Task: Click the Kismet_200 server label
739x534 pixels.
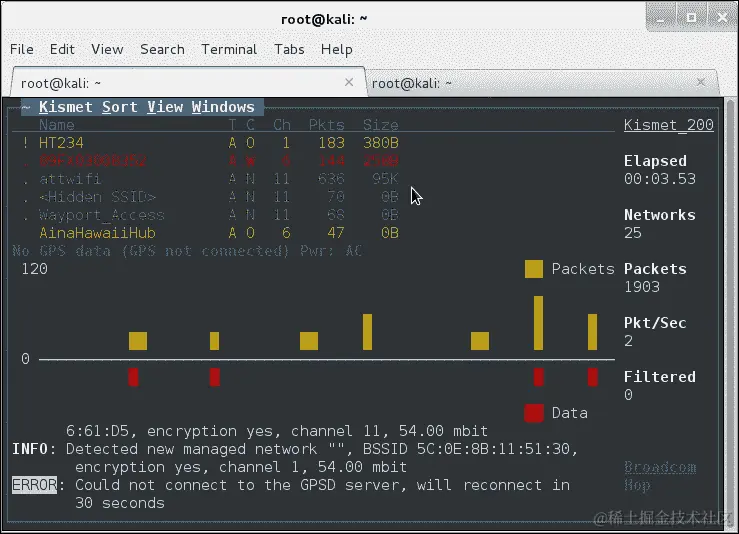Action: [669, 125]
